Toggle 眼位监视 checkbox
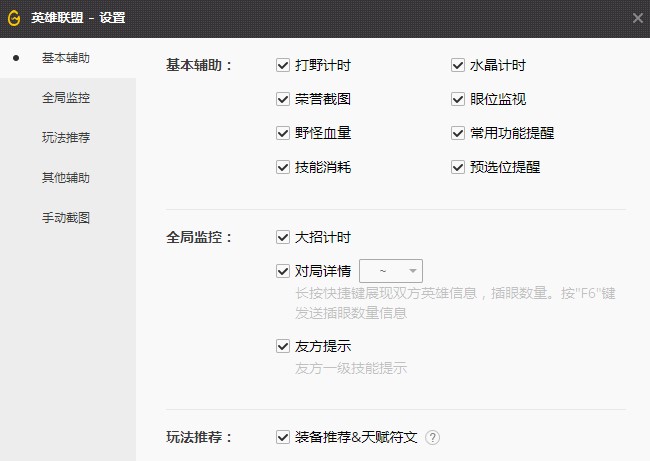650x461 pixels. pyautogui.click(x=458, y=99)
